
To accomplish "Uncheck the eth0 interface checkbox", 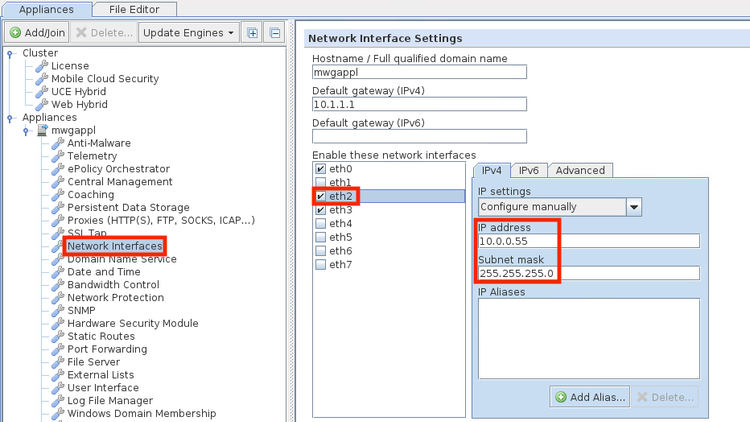I will point(320,169).
